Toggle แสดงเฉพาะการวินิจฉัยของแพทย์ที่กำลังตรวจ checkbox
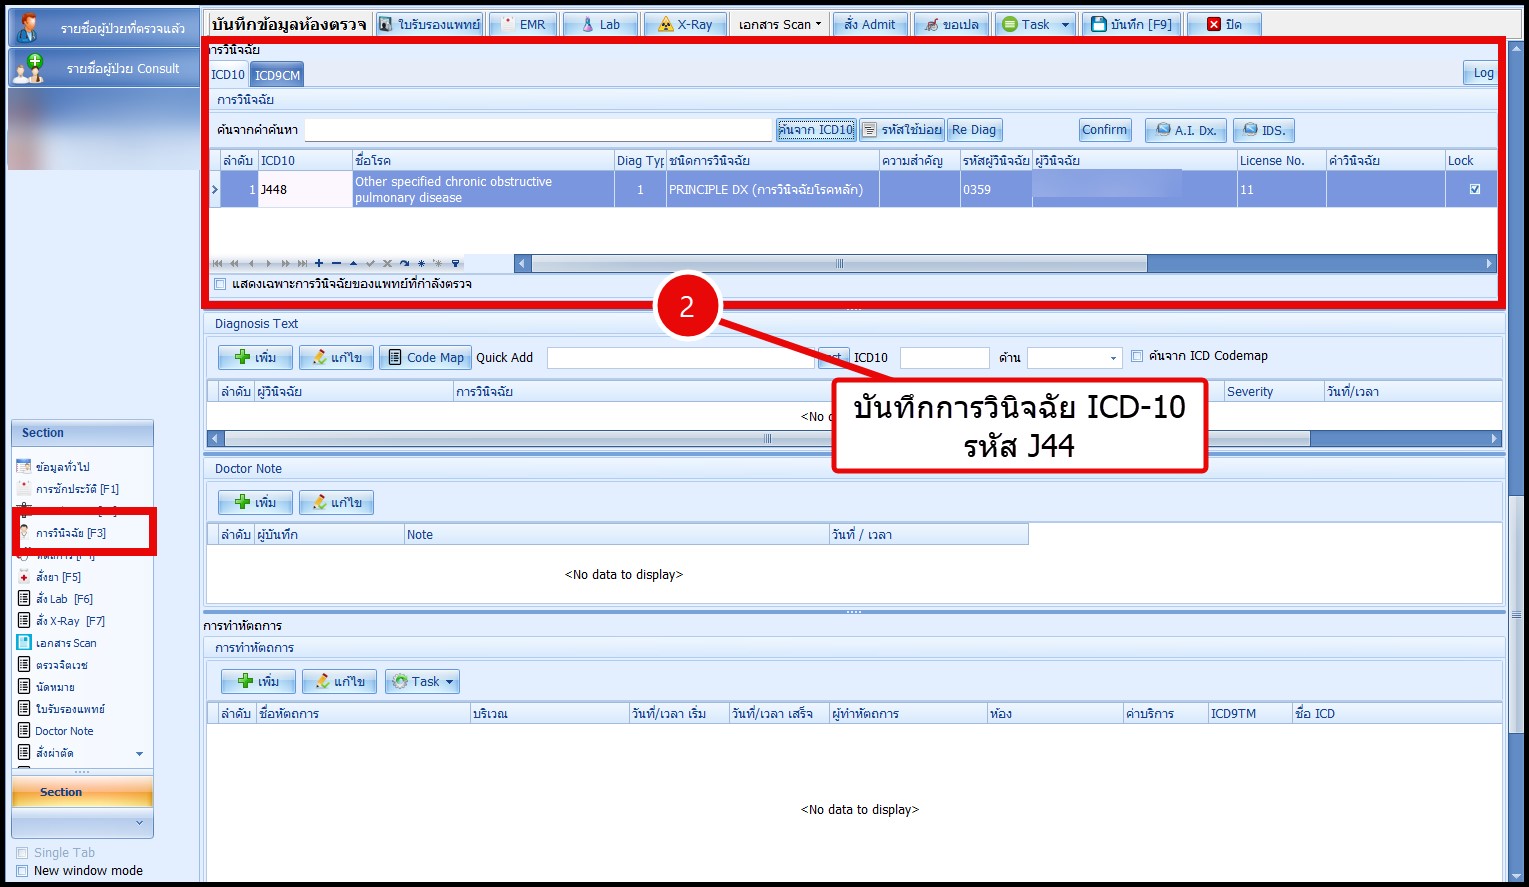 click(220, 284)
